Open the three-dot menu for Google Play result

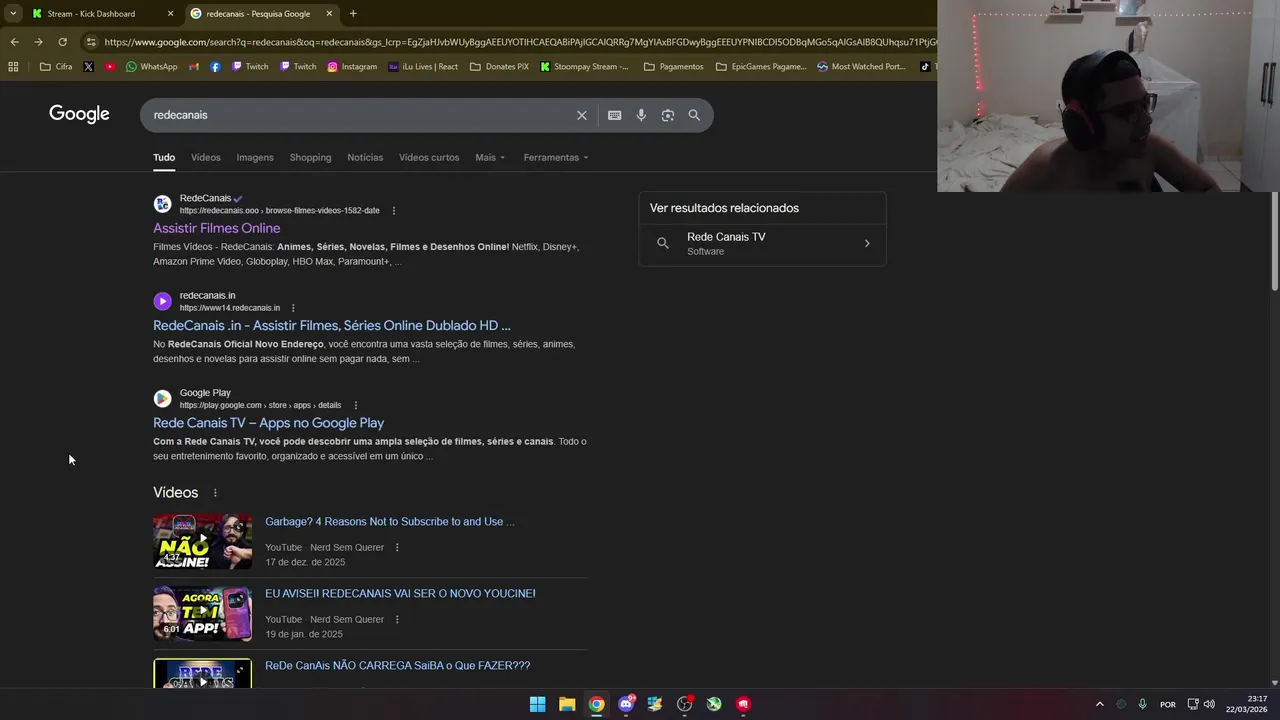[355, 405]
